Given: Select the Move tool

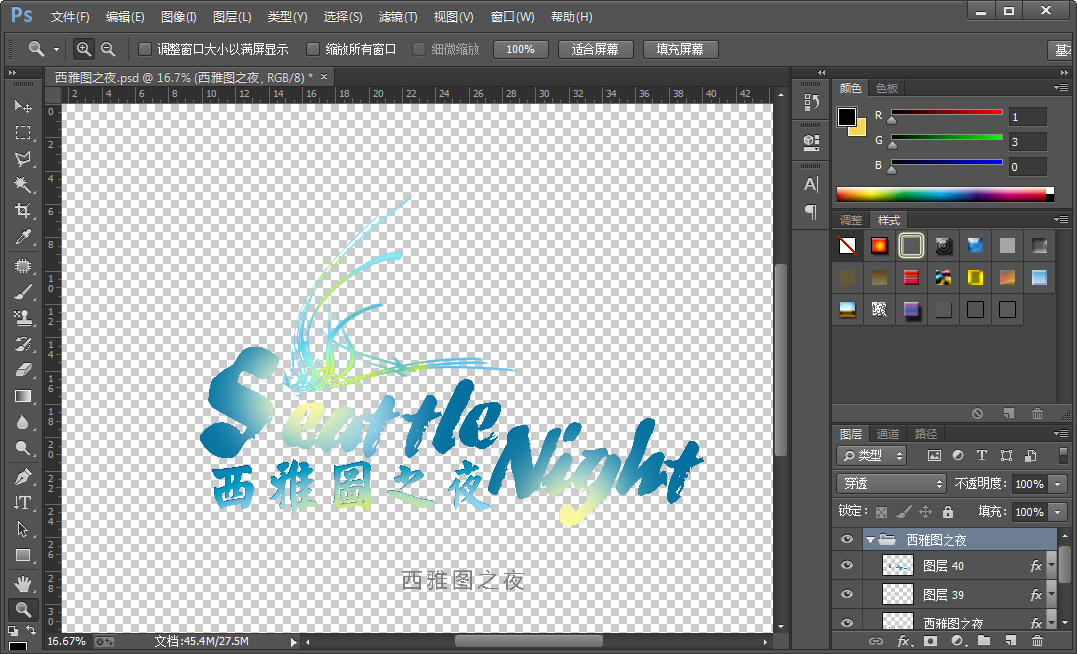Looking at the screenshot, I should pyautogui.click(x=23, y=106).
